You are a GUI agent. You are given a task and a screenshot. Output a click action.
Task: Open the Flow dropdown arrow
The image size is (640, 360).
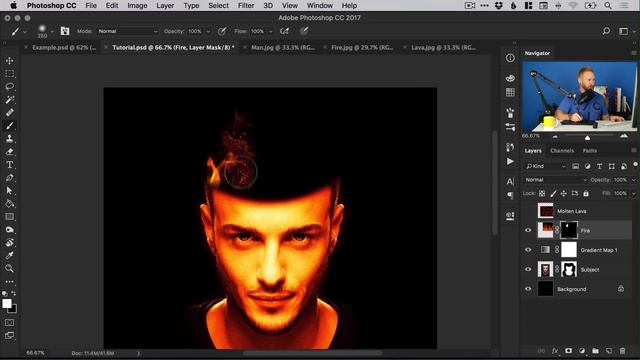(x=270, y=31)
